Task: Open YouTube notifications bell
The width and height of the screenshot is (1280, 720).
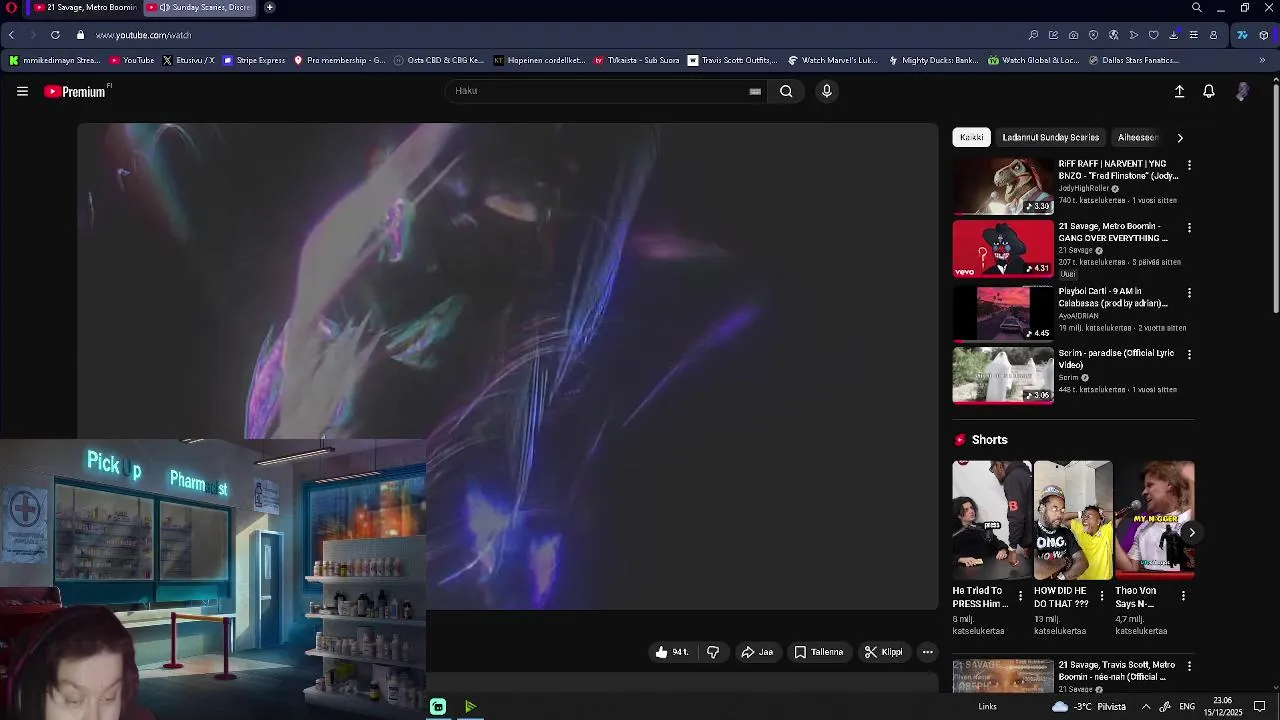Action: [1209, 91]
